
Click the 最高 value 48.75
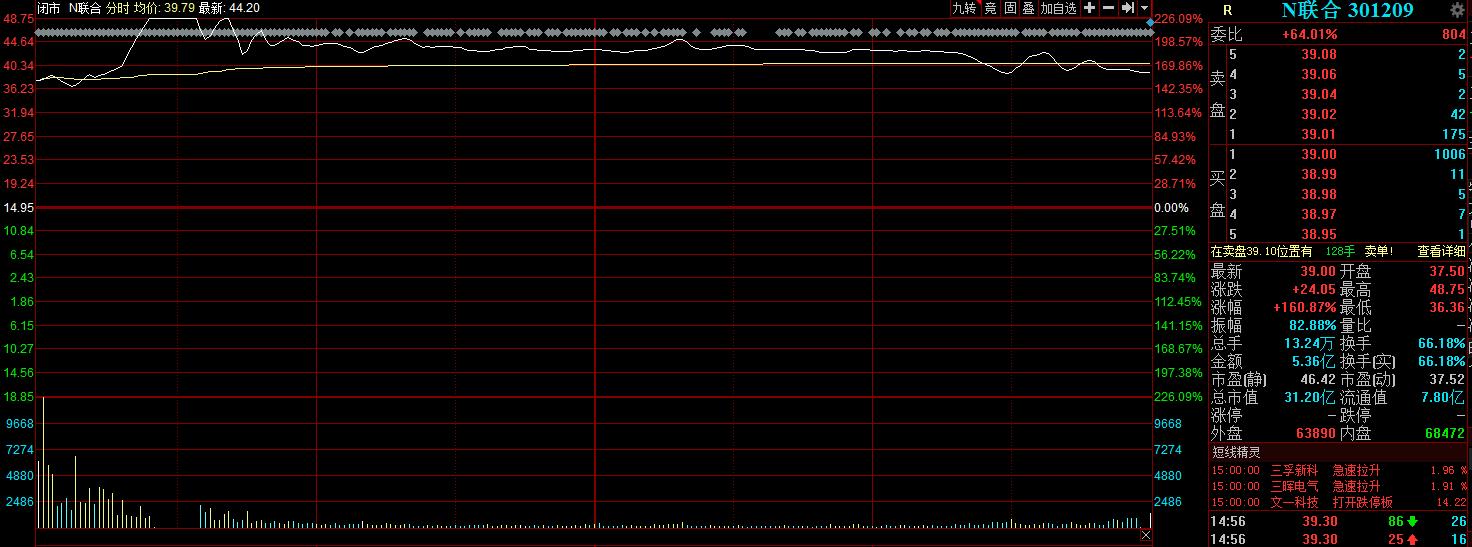pyautogui.click(x=1448, y=289)
